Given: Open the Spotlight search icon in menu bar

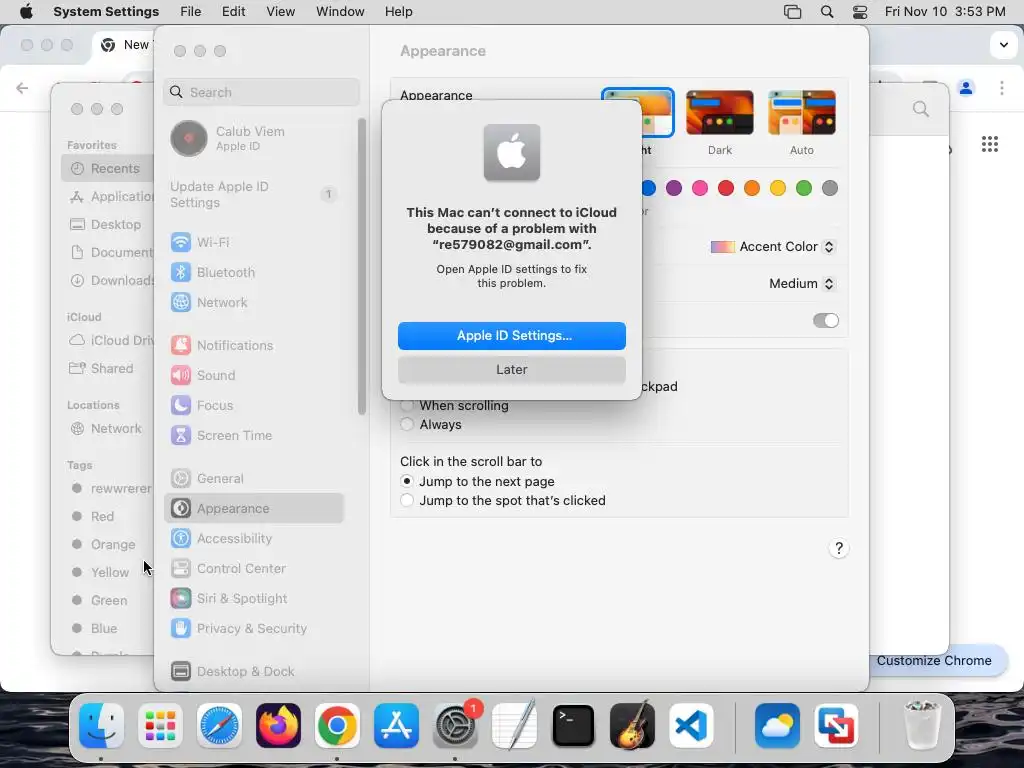Looking at the screenshot, I should coord(827,12).
